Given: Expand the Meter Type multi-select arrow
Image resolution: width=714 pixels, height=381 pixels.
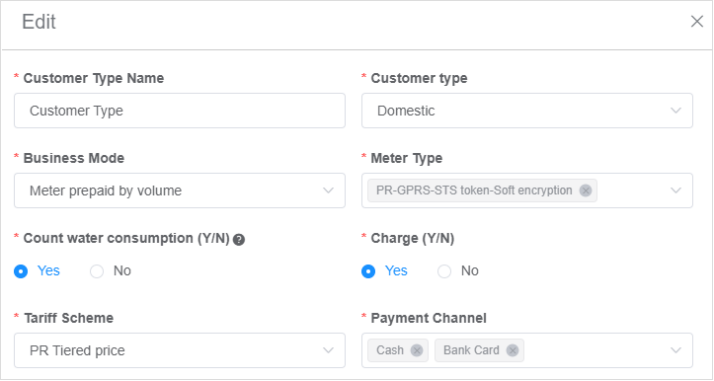Looking at the screenshot, I should (676, 190).
